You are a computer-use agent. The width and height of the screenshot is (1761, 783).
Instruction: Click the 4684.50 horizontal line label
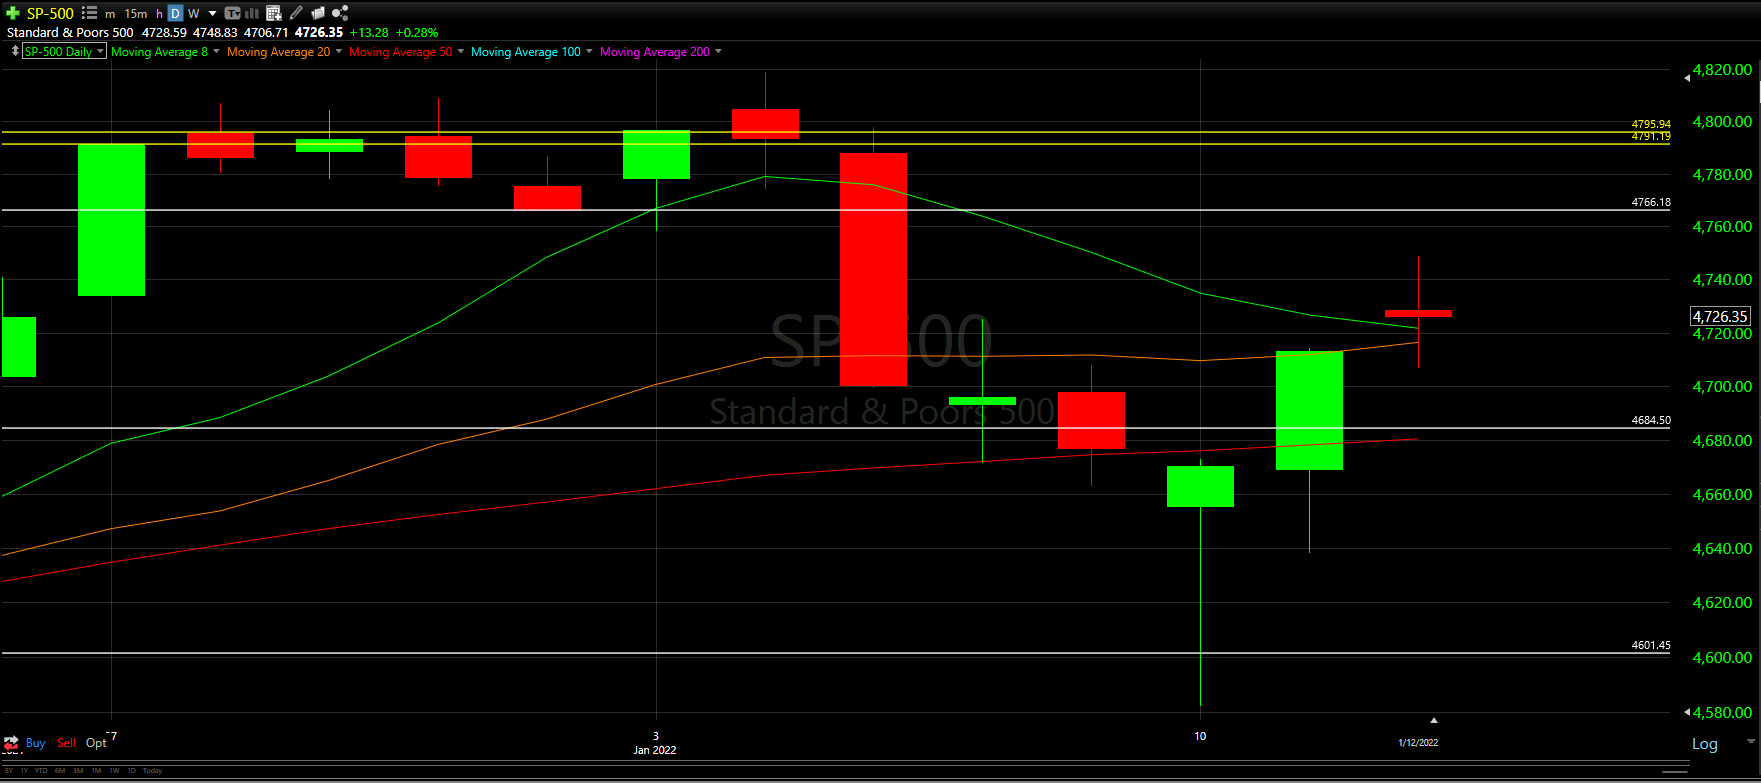coord(1651,420)
